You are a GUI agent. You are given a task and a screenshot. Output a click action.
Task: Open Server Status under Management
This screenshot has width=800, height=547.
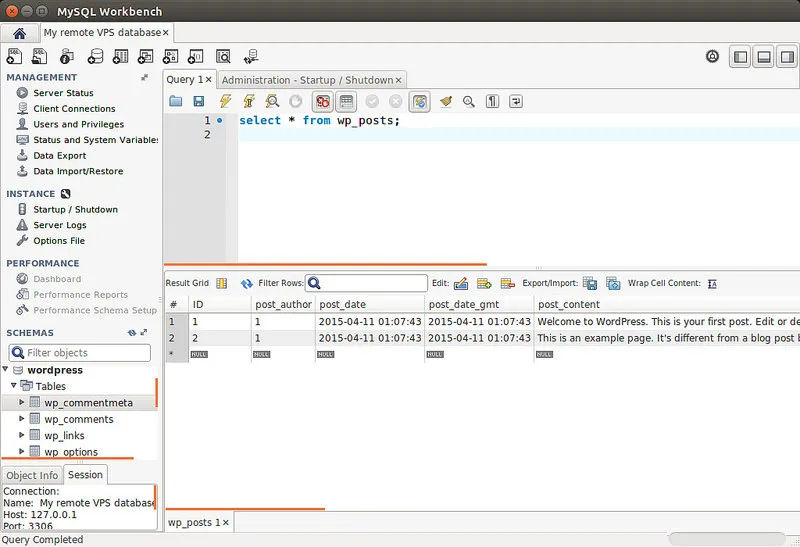[63, 93]
